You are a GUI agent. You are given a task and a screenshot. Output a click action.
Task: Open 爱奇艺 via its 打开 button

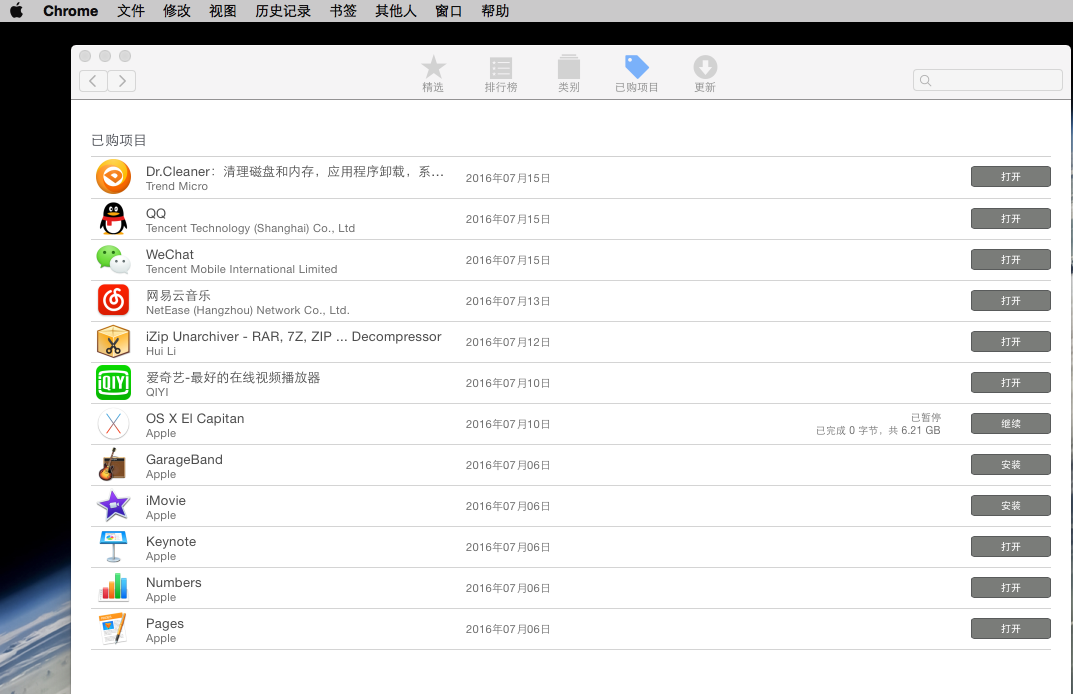pos(1011,383)
